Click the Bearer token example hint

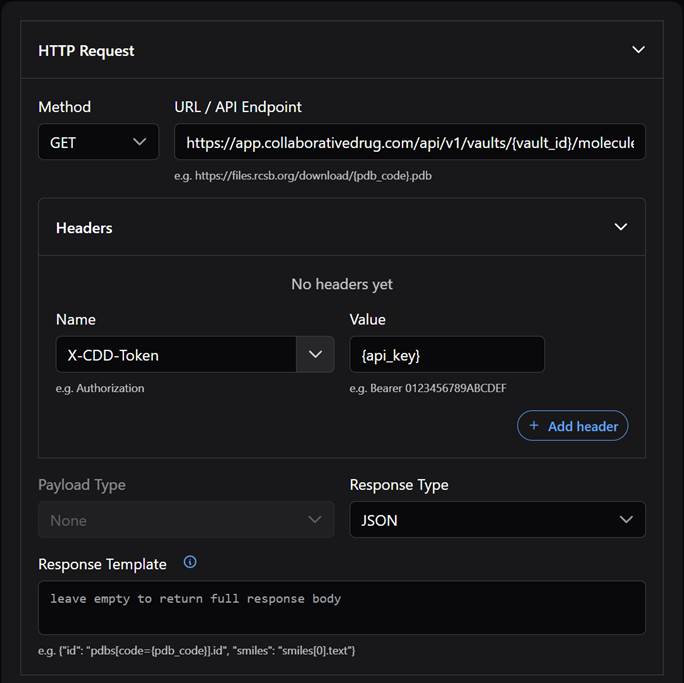pyautogui.click(x=433, y=388)
